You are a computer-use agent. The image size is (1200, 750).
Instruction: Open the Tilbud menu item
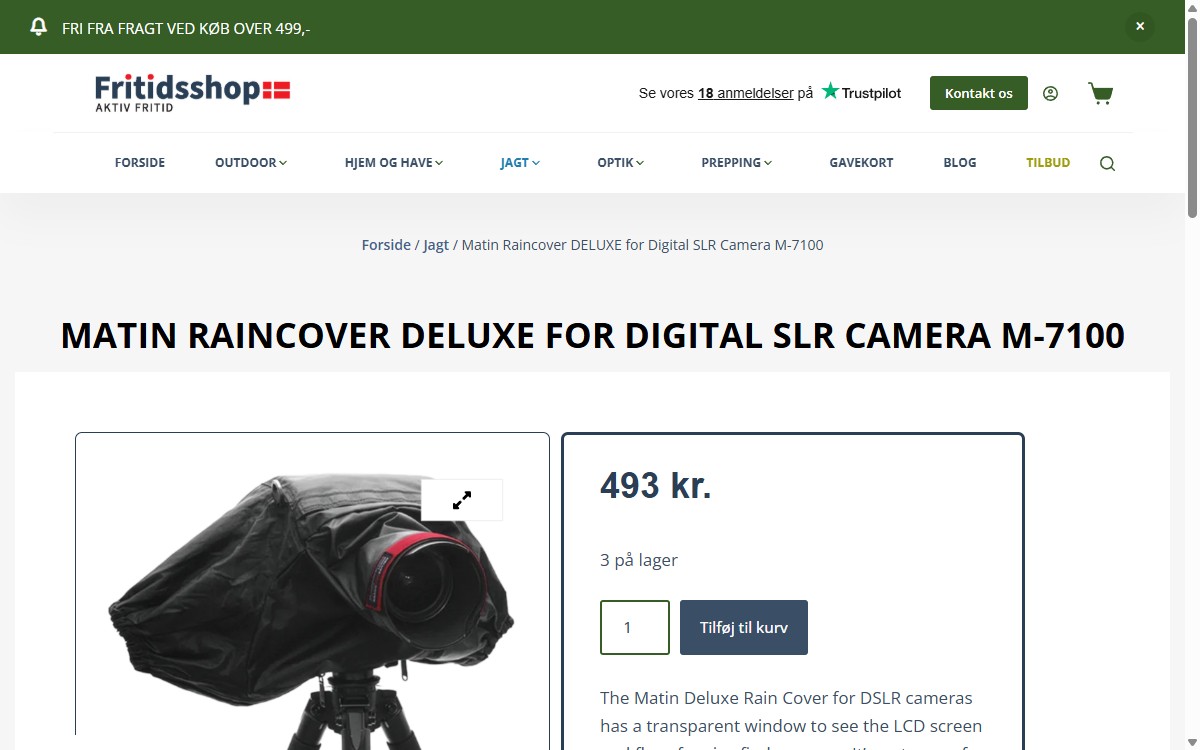click(x=1048, y=163)
